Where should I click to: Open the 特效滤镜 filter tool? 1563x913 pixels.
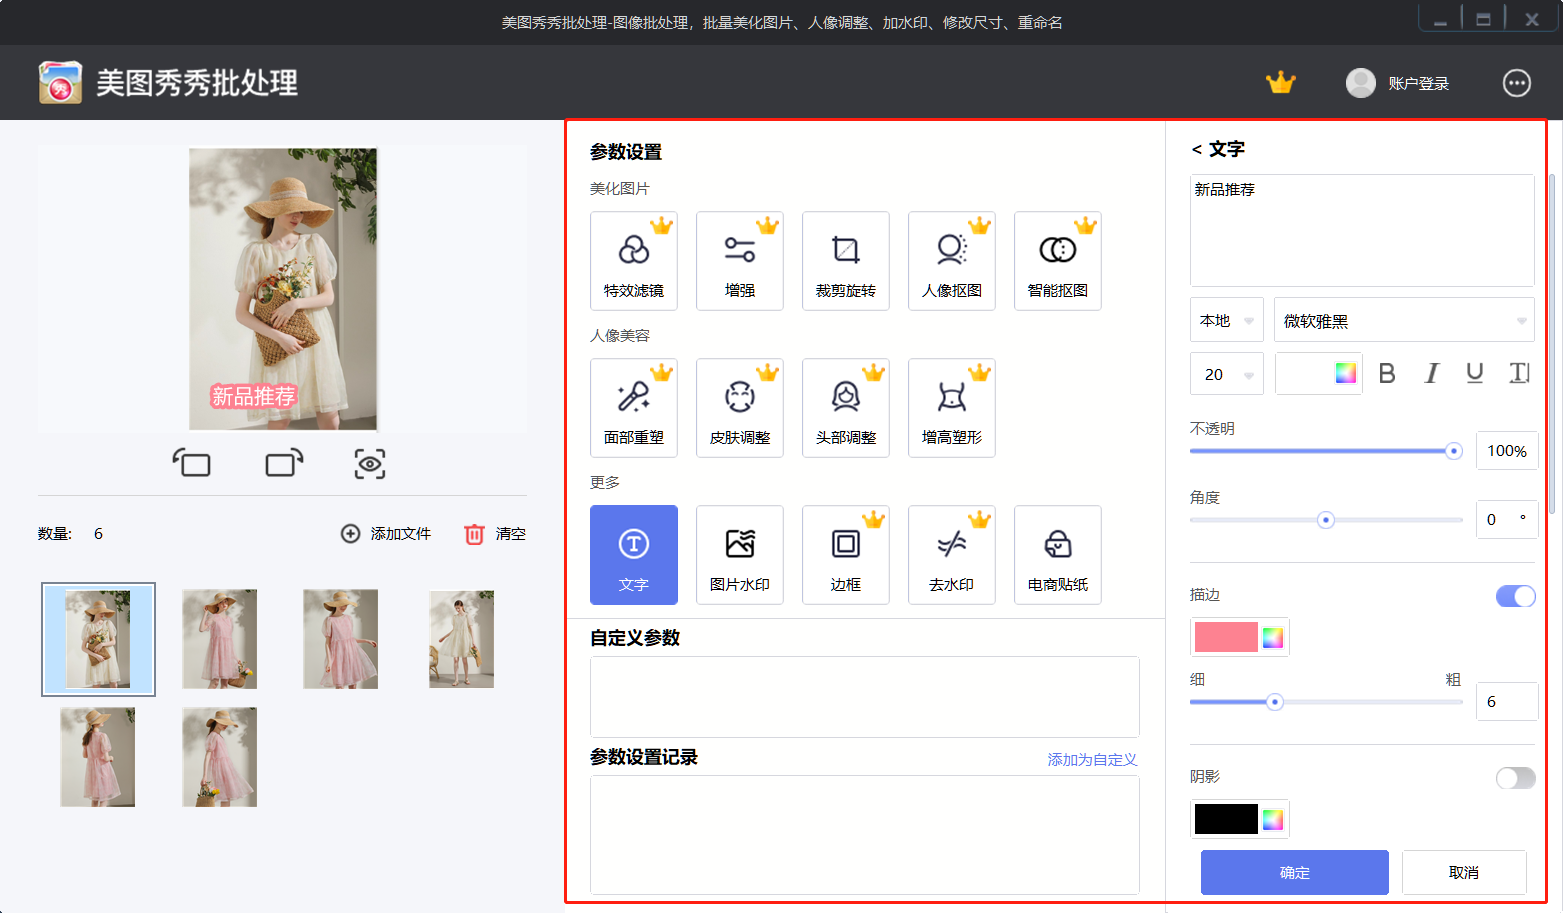[x=633, y=261]
